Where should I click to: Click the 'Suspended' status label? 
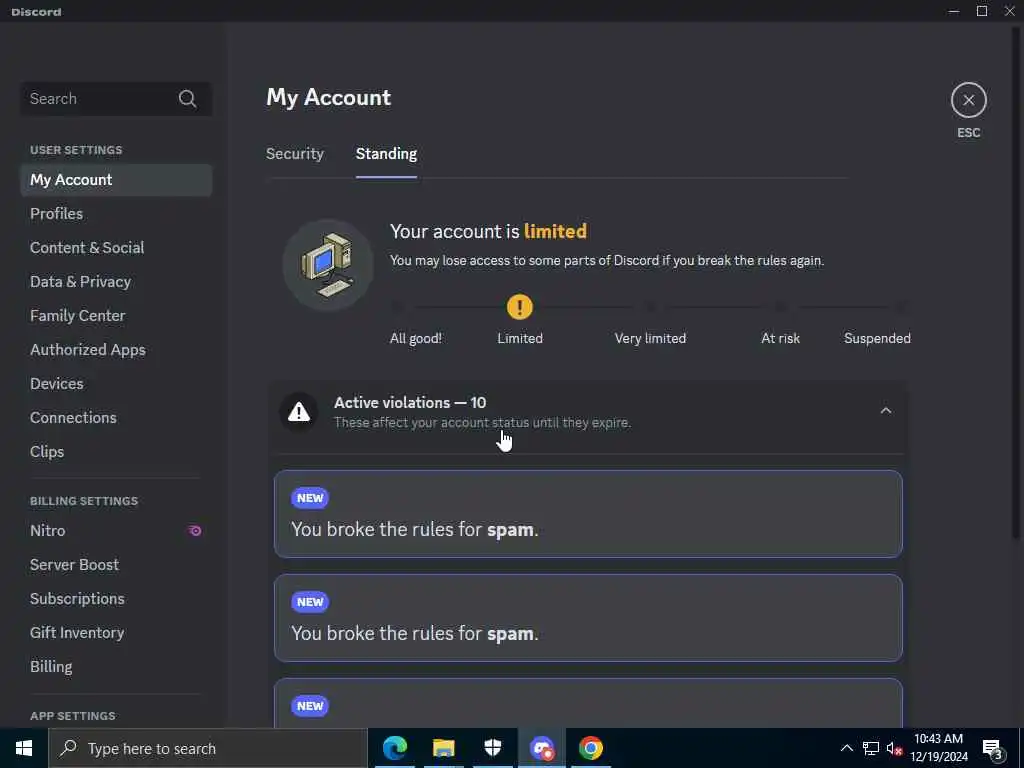click(877, 338)
